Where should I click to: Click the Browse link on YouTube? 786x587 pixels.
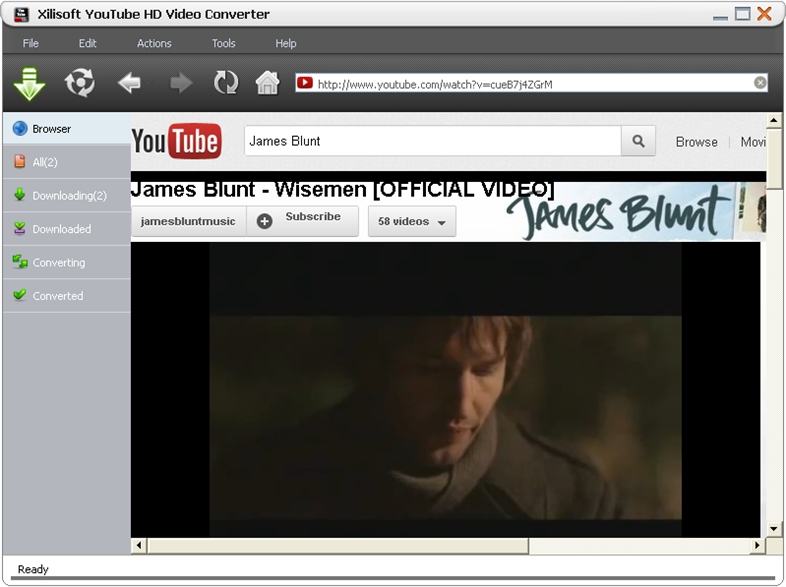[696, 142]
